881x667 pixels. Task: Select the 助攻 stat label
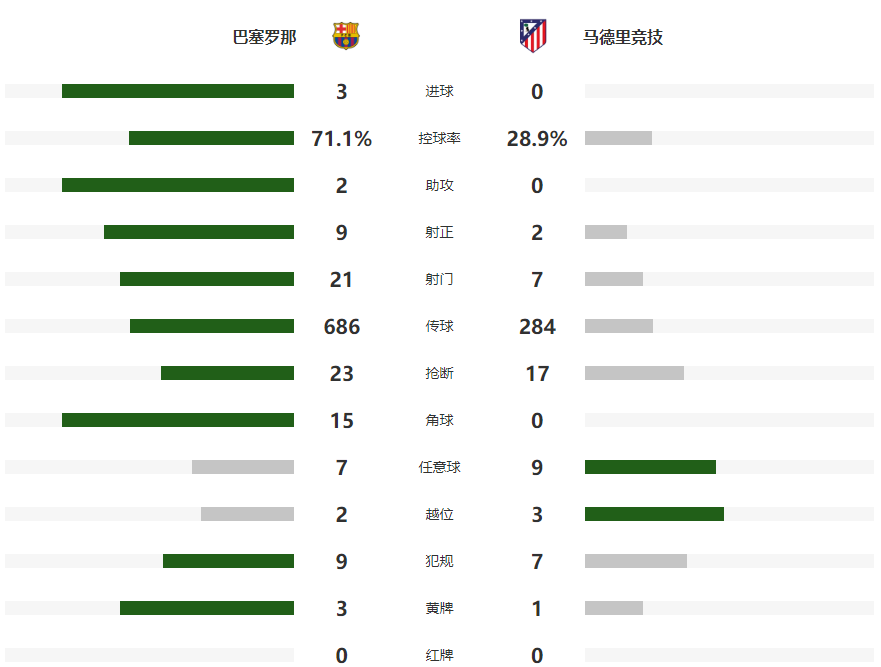439,185
